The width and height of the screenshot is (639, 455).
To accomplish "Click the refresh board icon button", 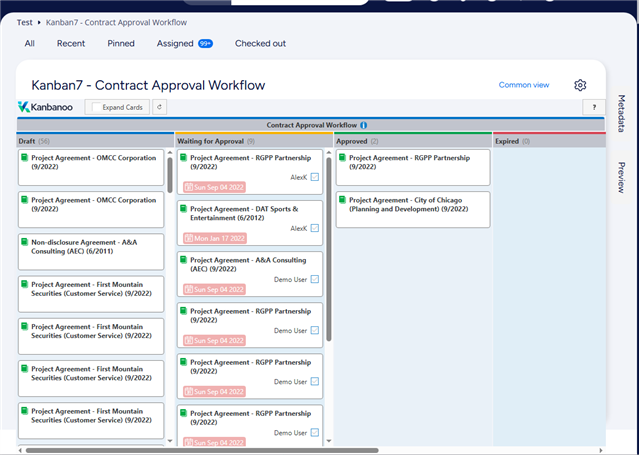I will click(x=159, y=107).
